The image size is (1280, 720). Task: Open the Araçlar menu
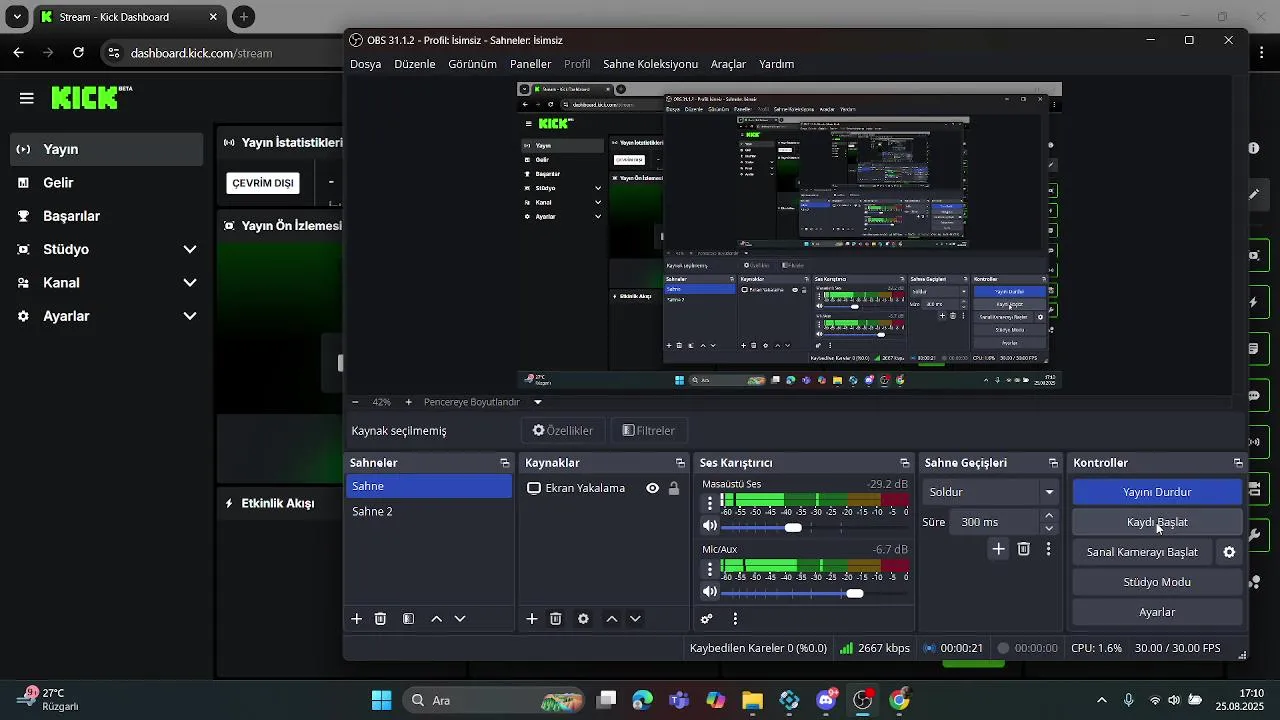(x=728, y=64)
